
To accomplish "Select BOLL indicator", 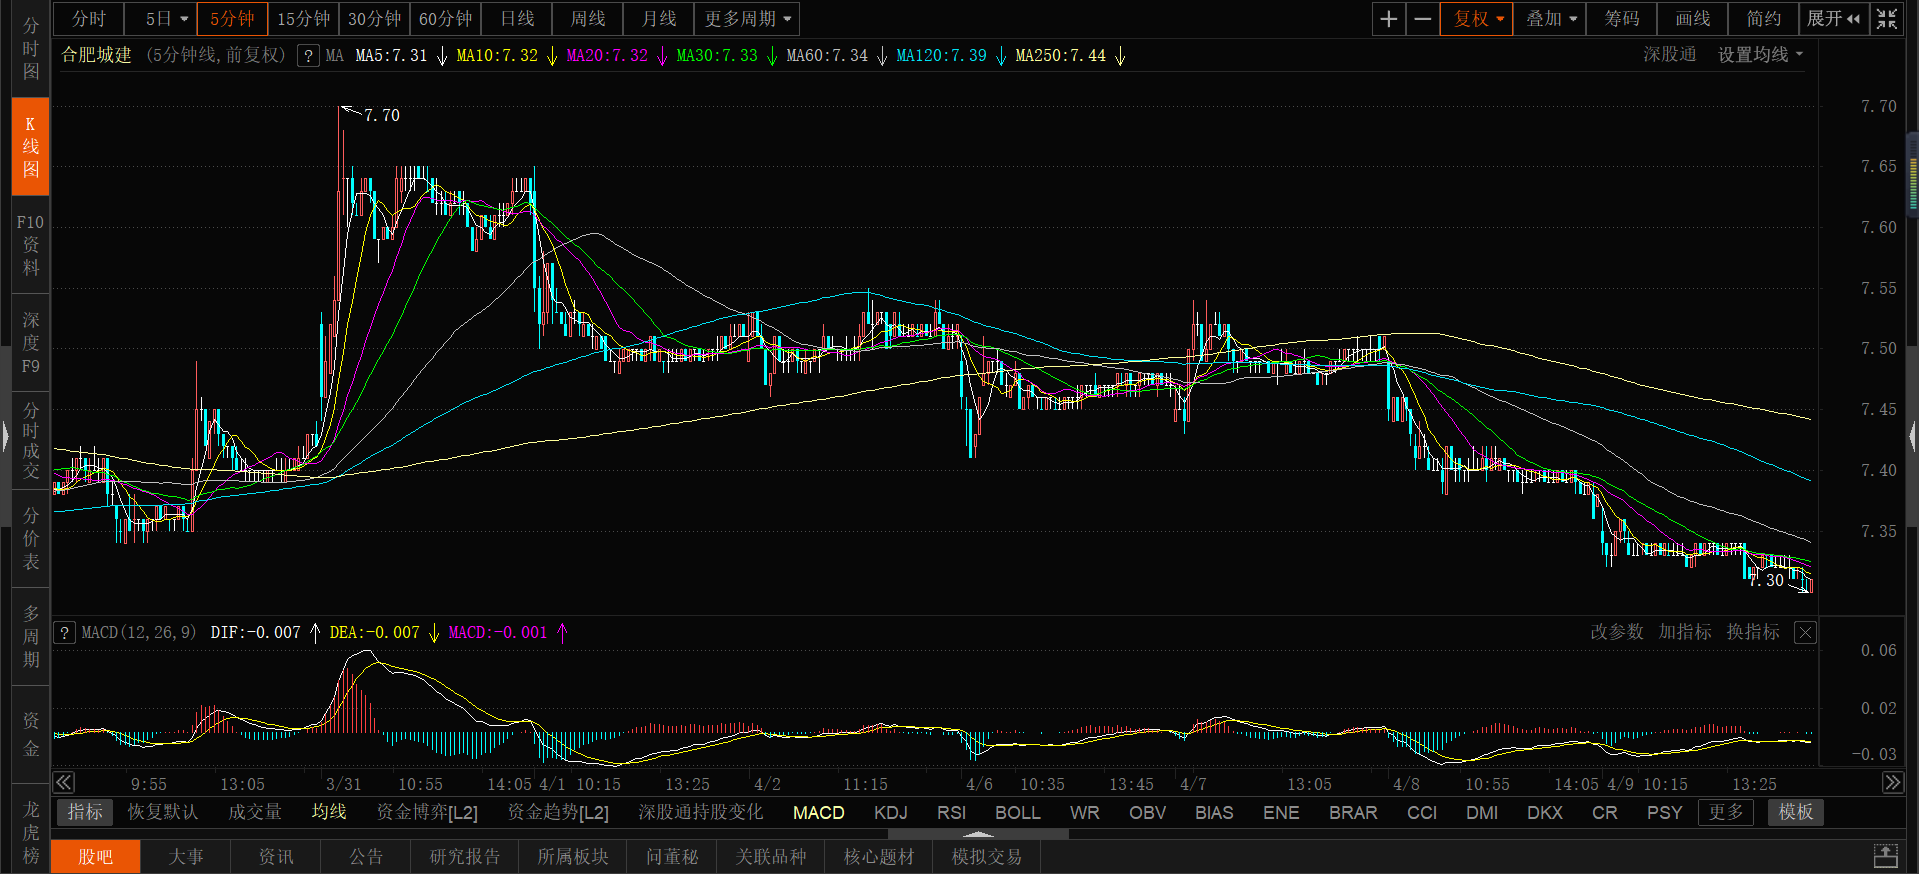I will click(1018, 813).
